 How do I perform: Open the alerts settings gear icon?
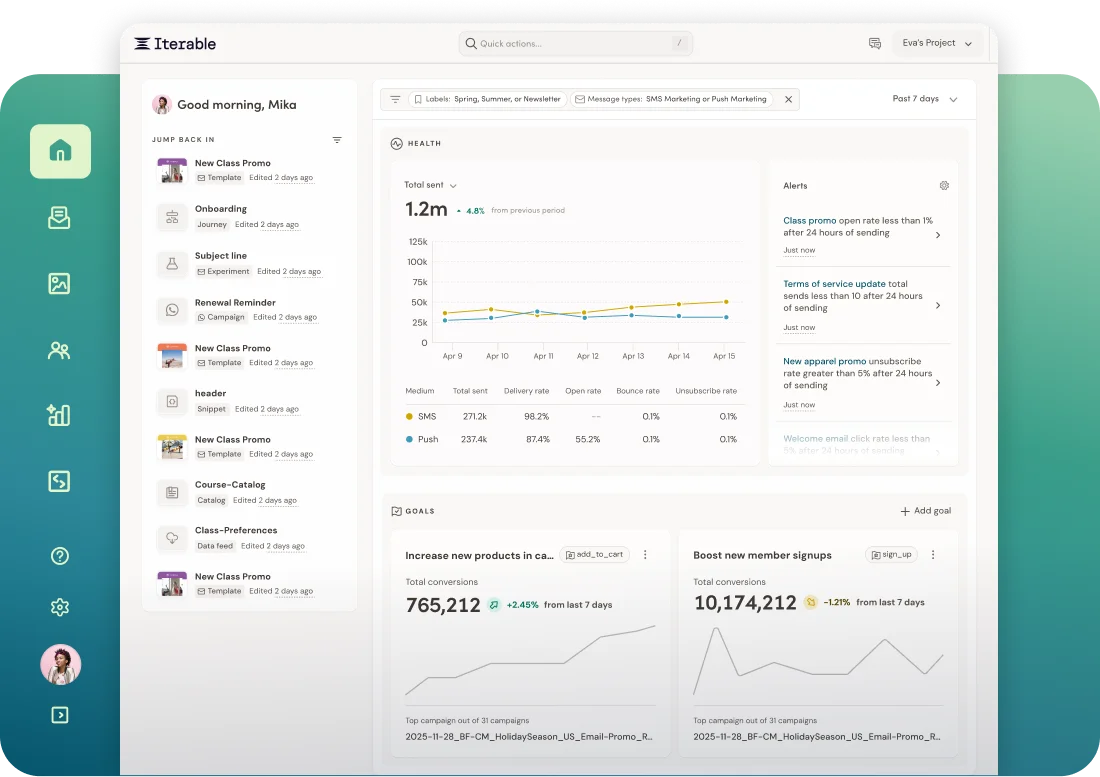[944, 186]
